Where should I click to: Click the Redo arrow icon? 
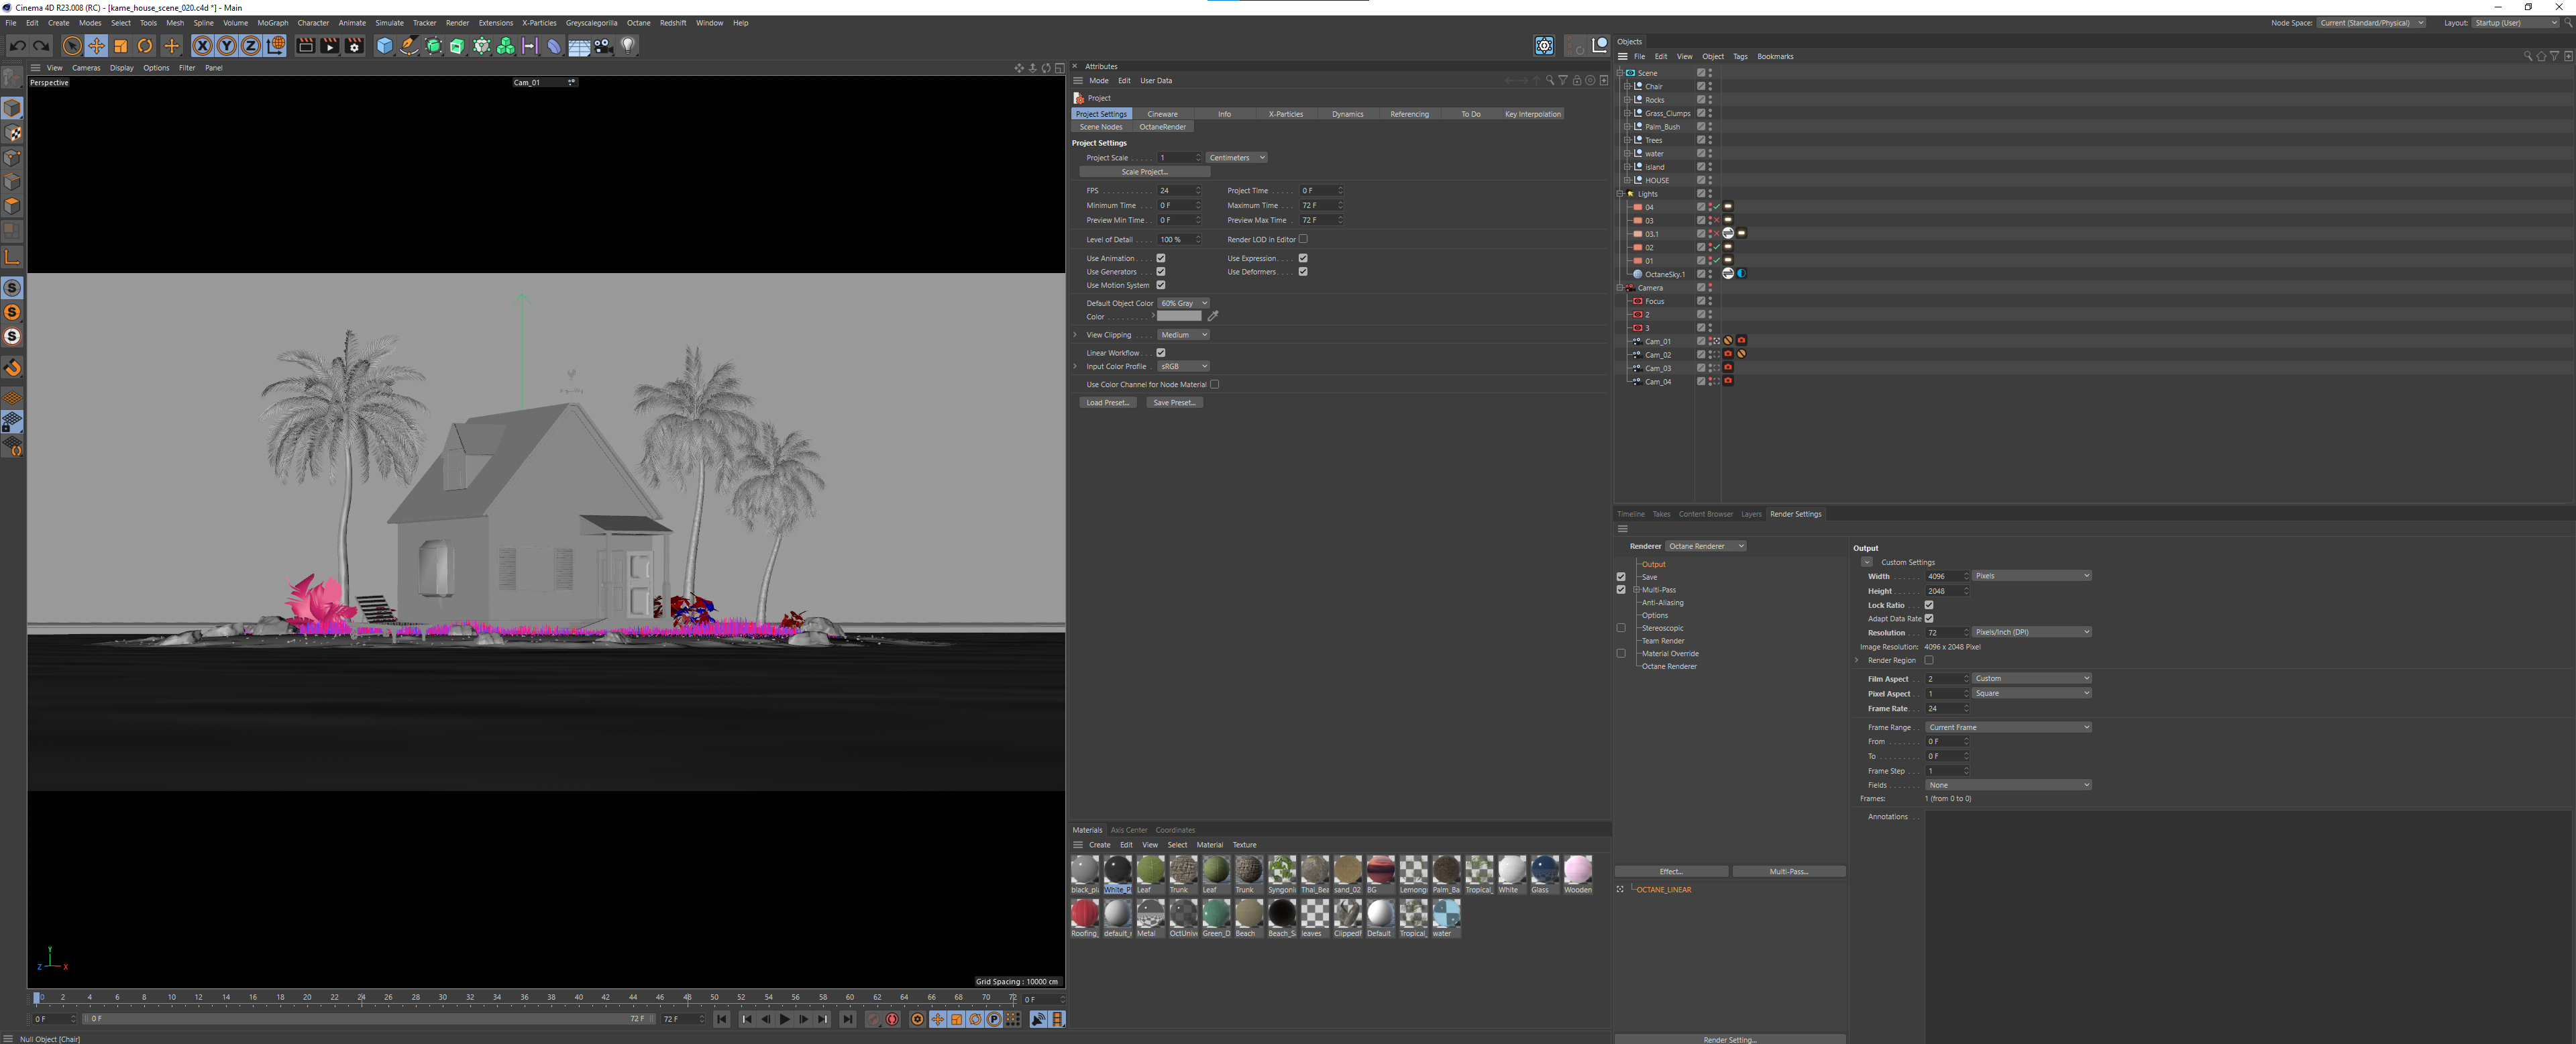pos(41,46)
